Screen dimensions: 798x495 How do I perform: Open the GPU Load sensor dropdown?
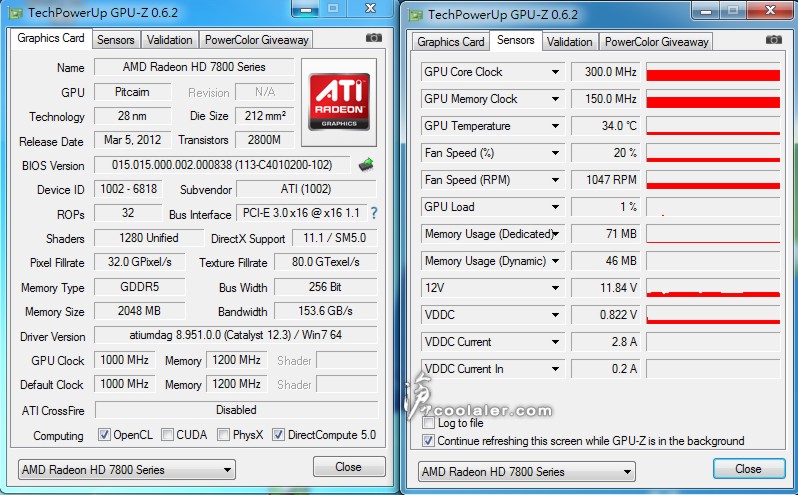click(x=555, y=207)
